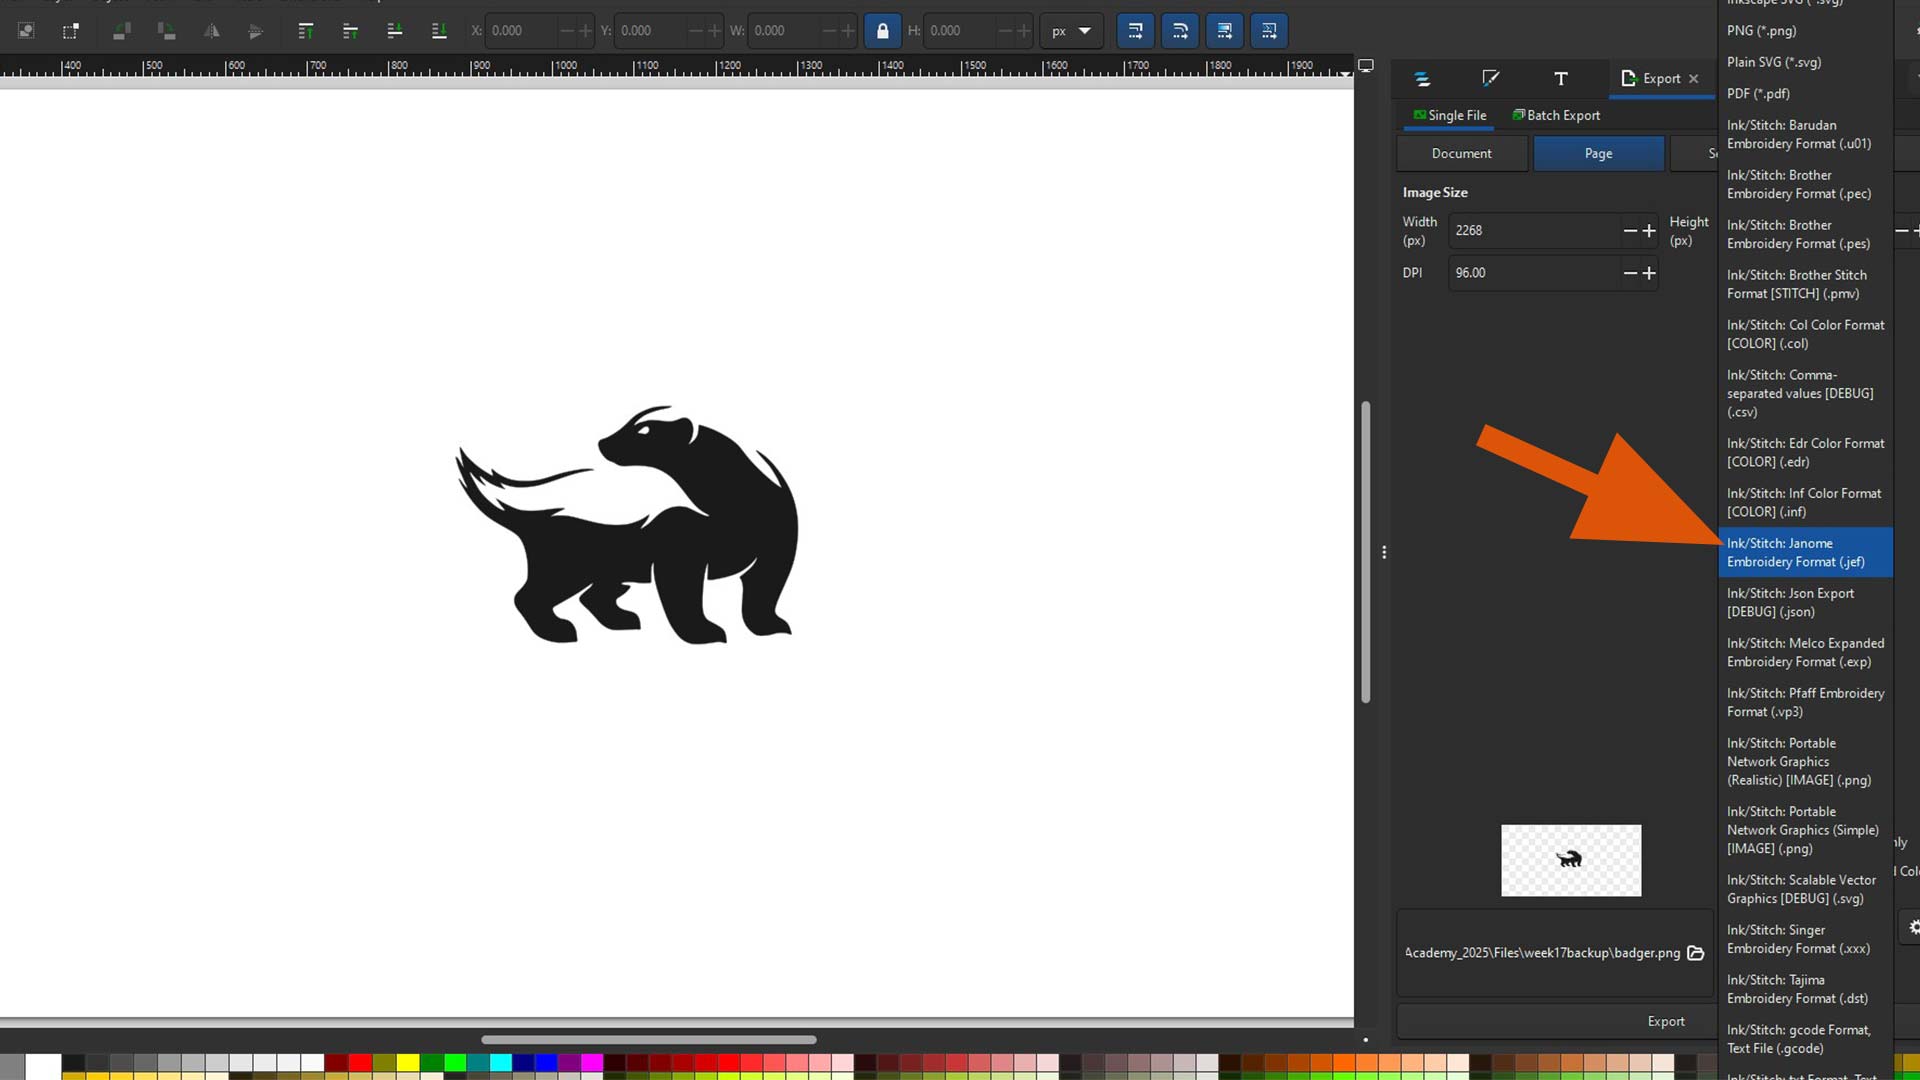1920x1080 pixels.
Task: Pick the yellow palette swatch
Action: 408,1063
